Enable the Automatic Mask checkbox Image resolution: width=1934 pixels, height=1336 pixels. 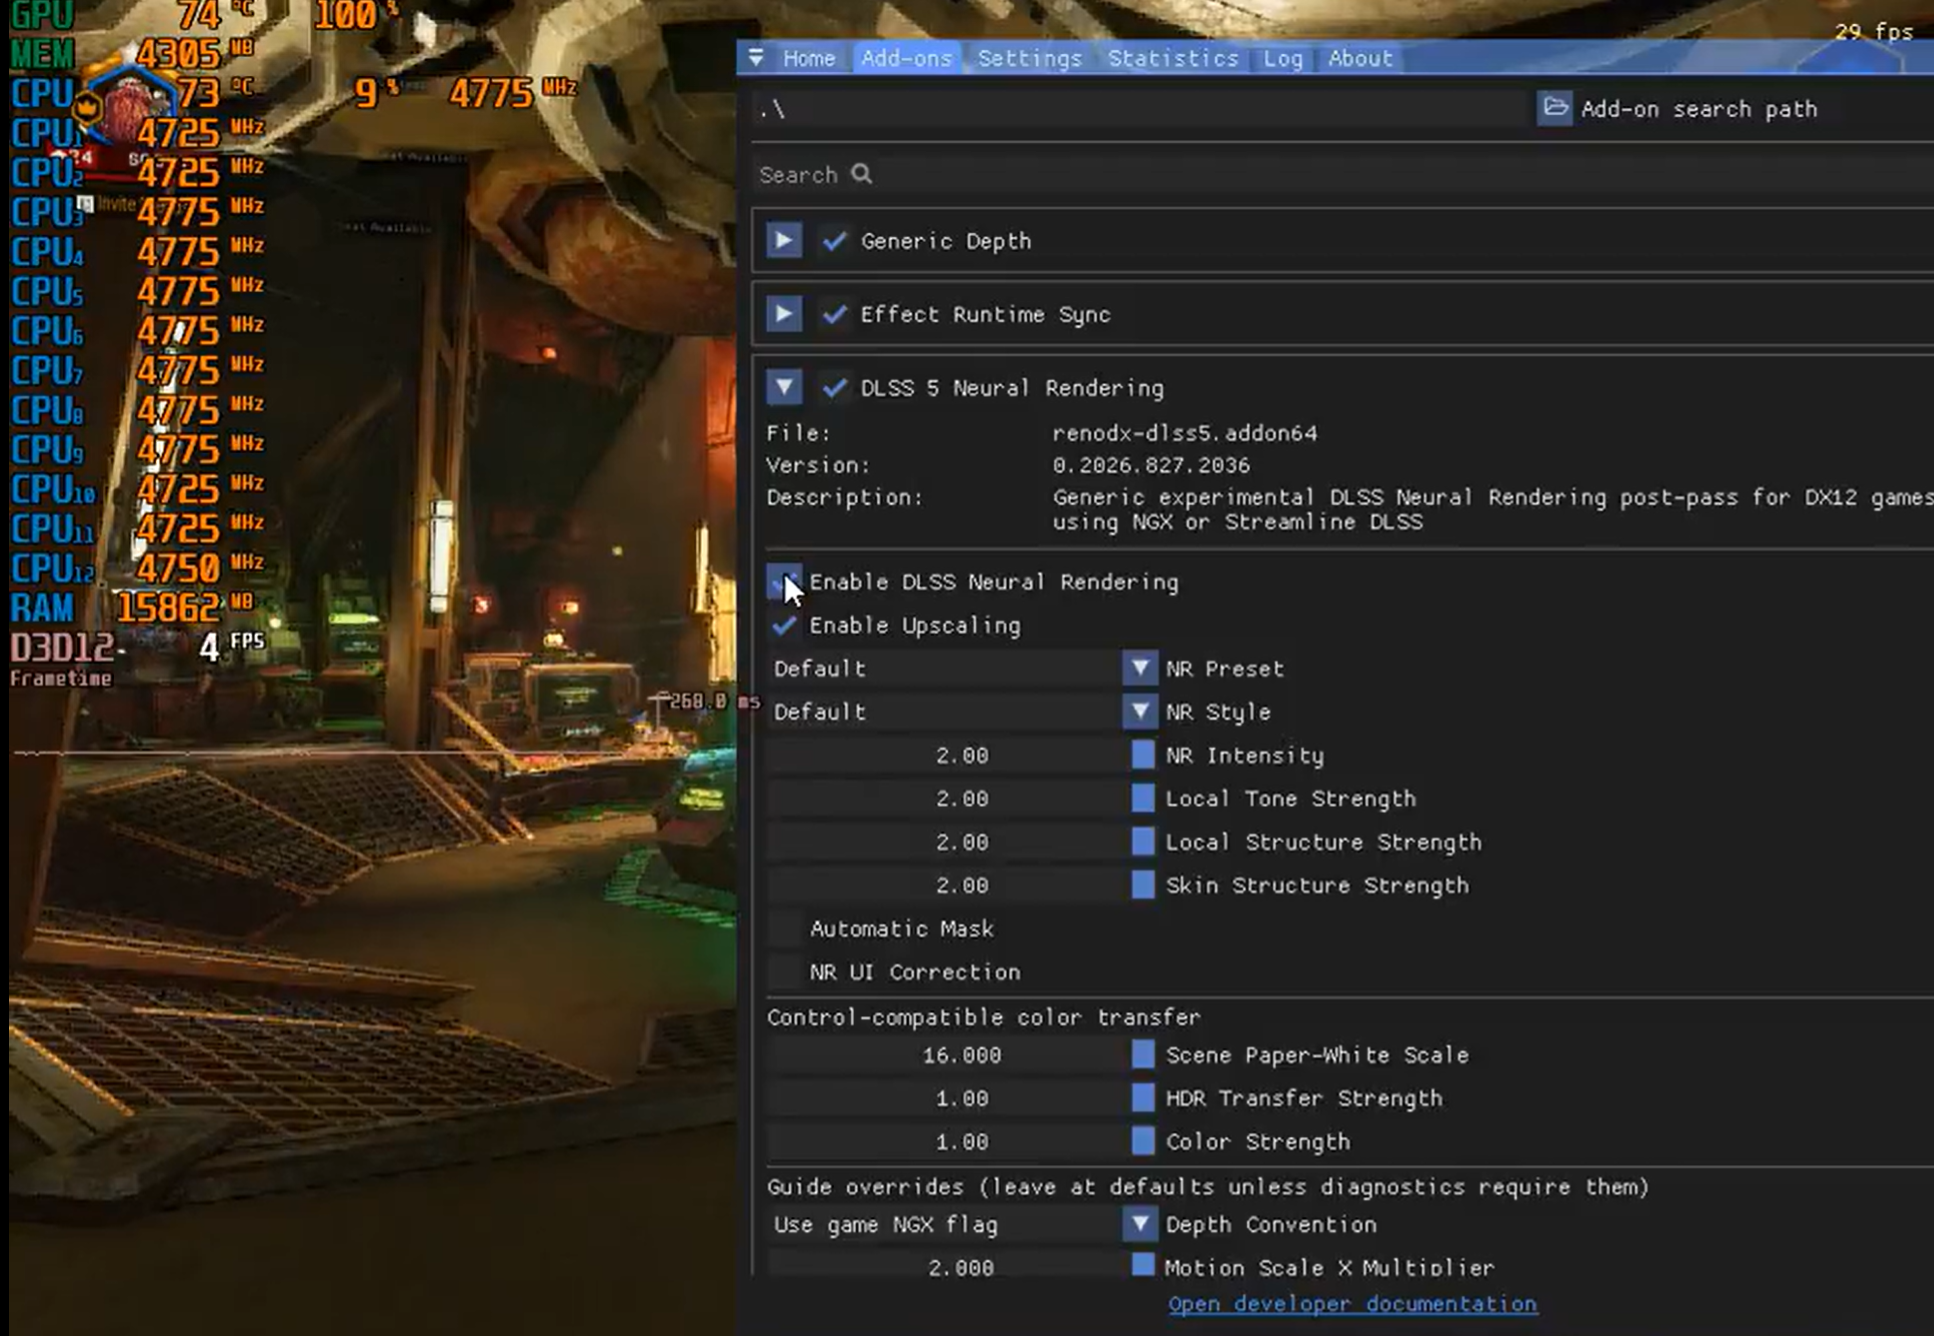pos(784,929)
